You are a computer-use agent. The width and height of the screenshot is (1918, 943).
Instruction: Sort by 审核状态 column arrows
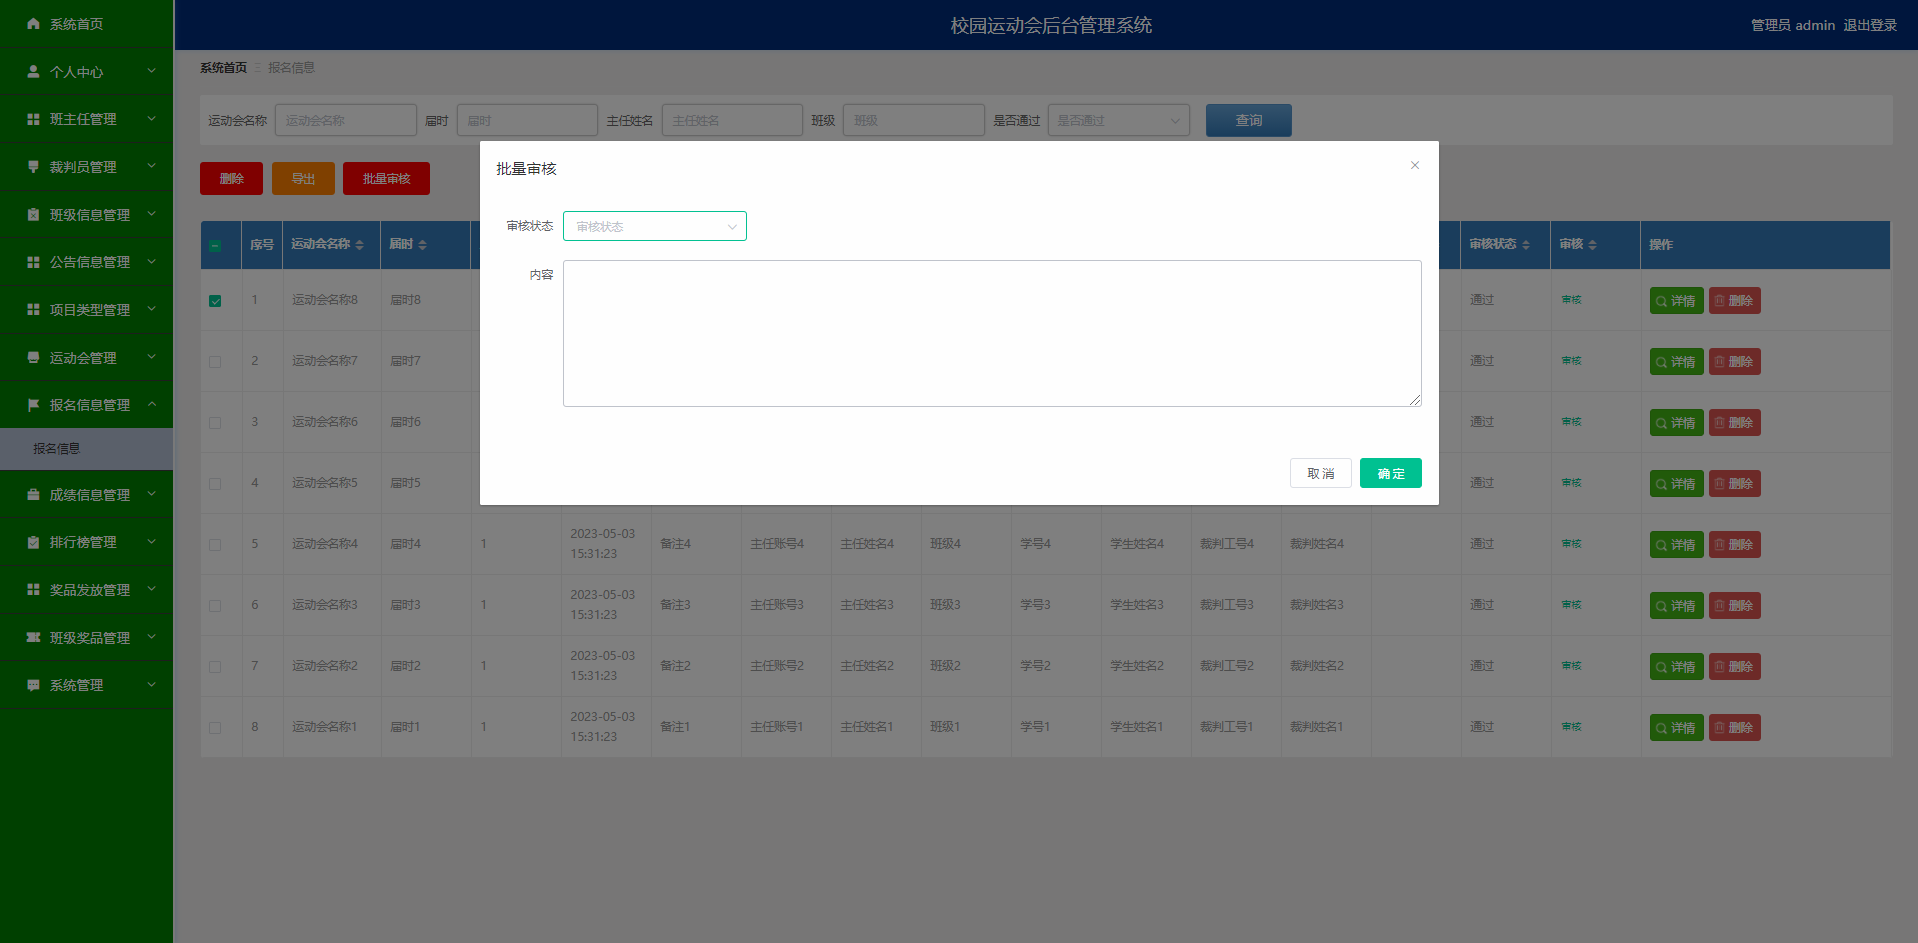coord(1526,245)
